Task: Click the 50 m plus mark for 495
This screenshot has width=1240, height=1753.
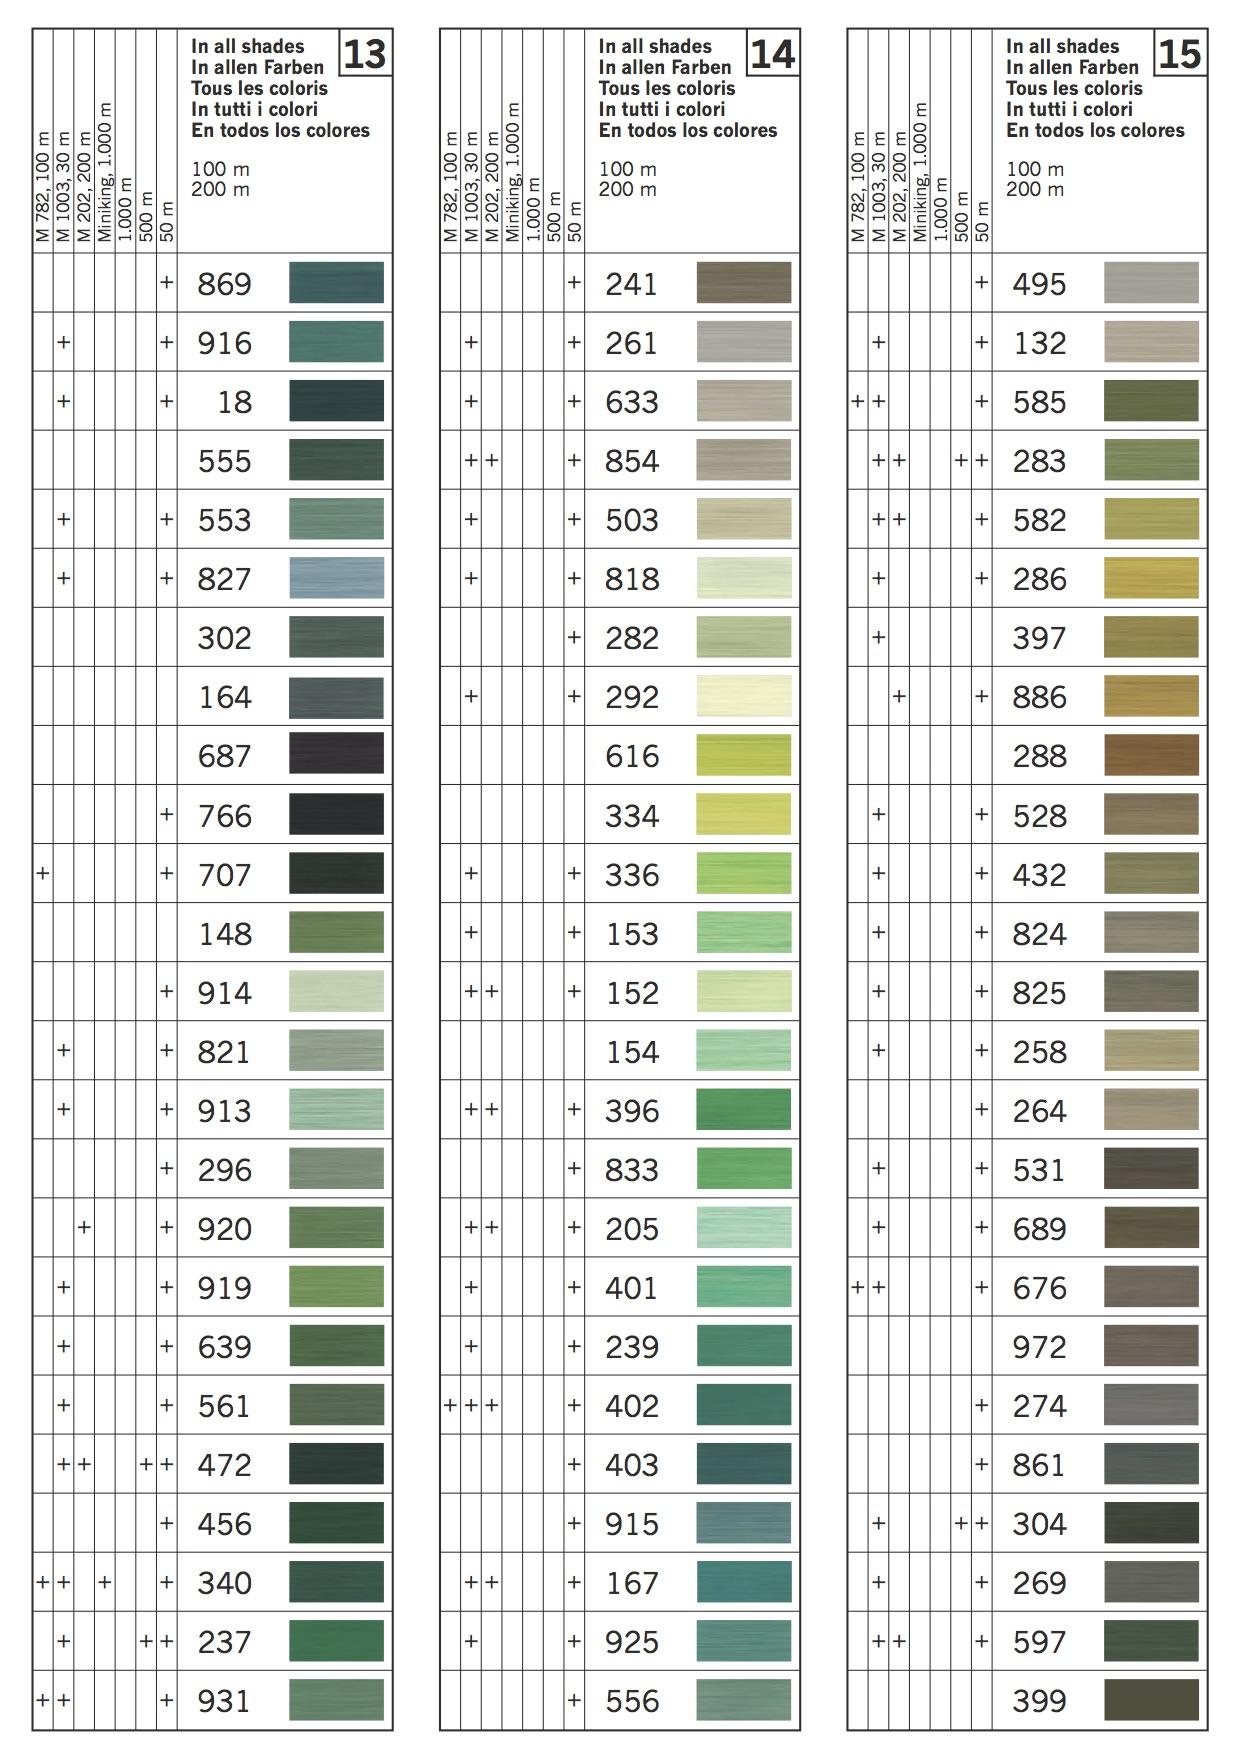Action: coord(981,283)
